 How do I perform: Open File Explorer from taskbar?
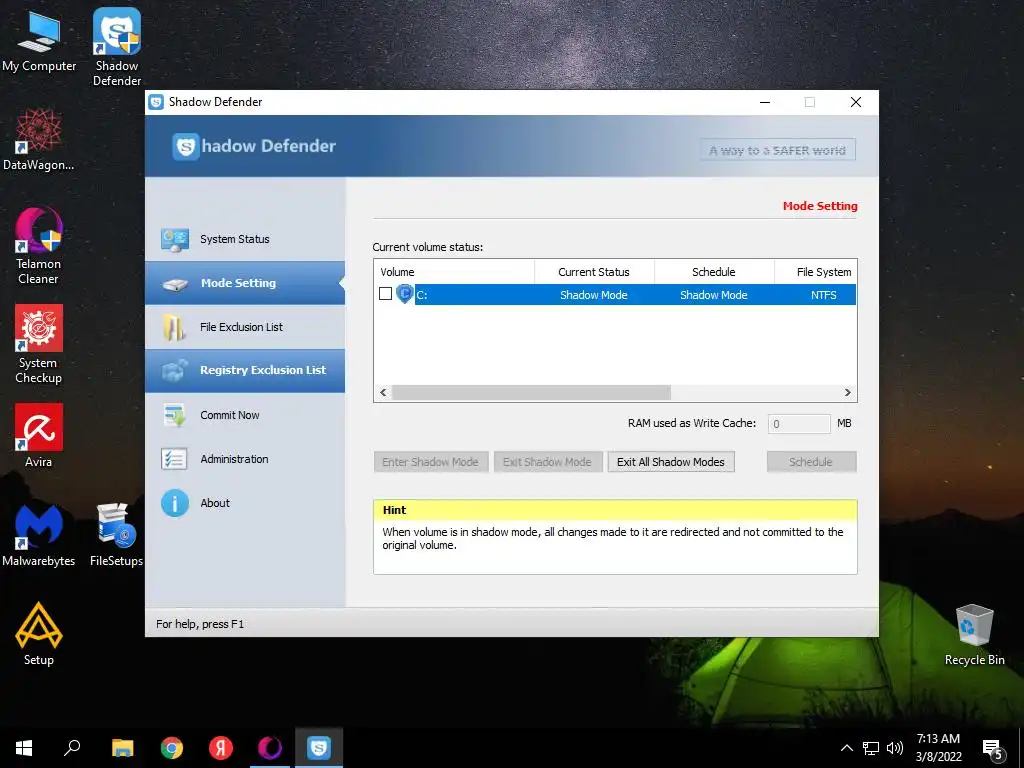pos(122,748)
